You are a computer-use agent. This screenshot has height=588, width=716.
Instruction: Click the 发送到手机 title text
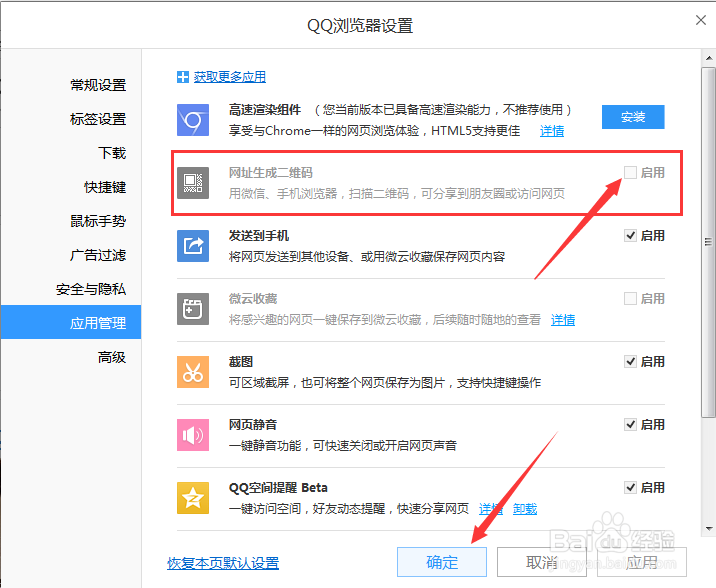[259, 236]
